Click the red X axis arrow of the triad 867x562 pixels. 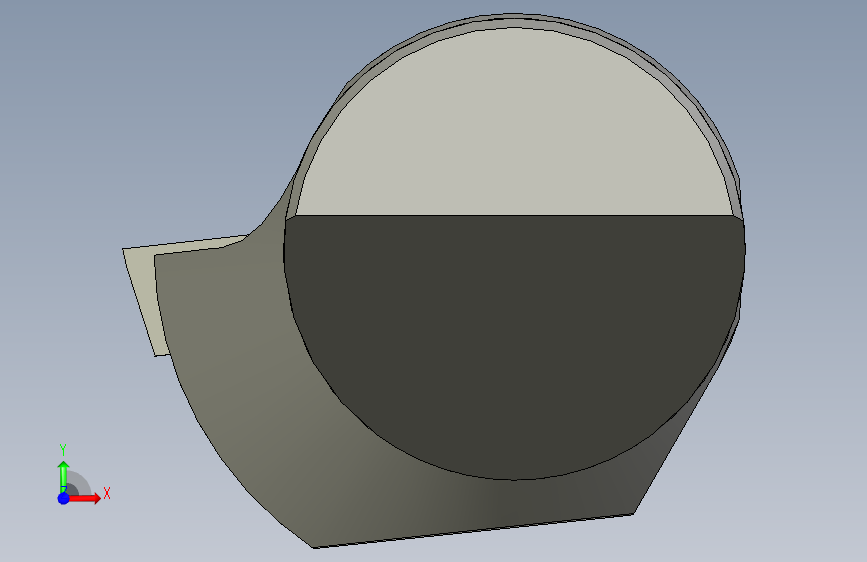tap(84, 498)
